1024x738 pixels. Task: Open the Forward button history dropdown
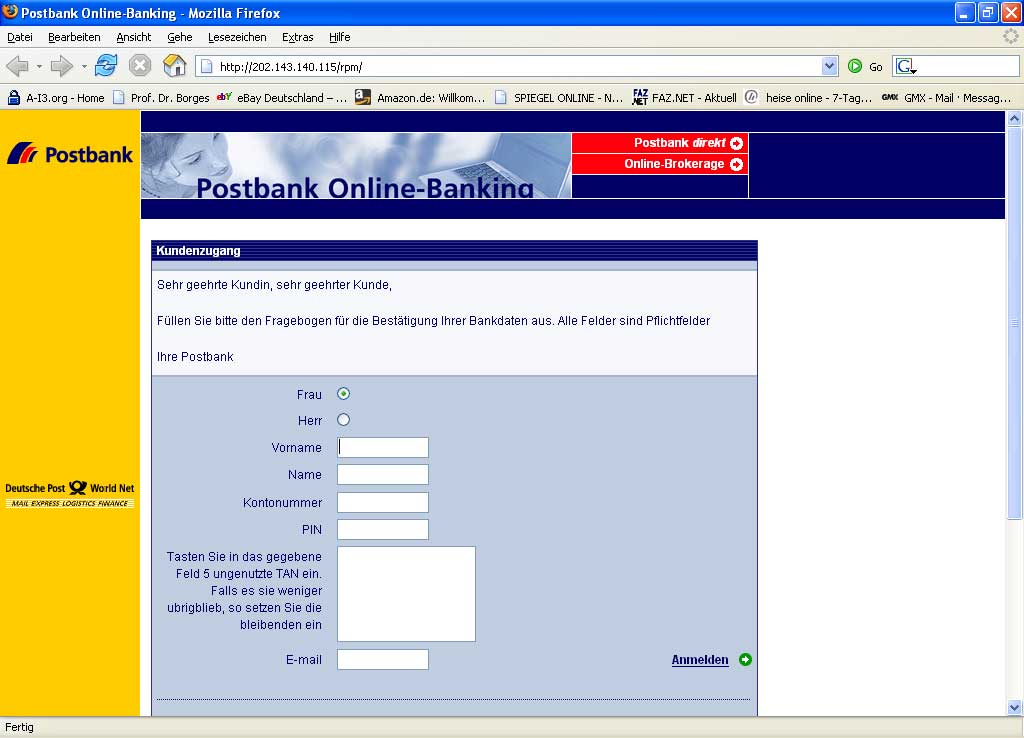[84, 66]
